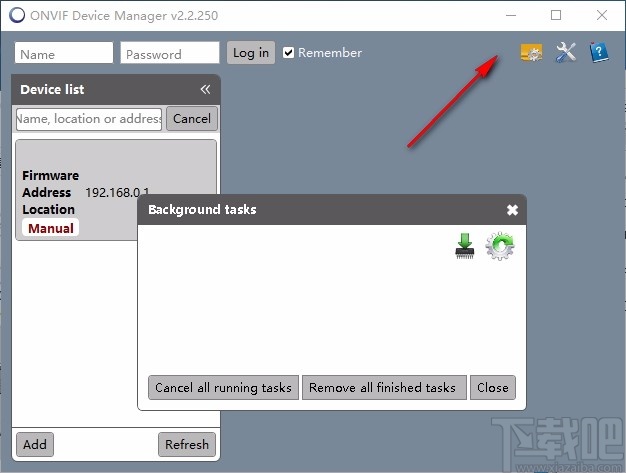This screenshot has width=626, height=473.
Task: Click the green gear restore icon
Action: [x=500, y=246]
